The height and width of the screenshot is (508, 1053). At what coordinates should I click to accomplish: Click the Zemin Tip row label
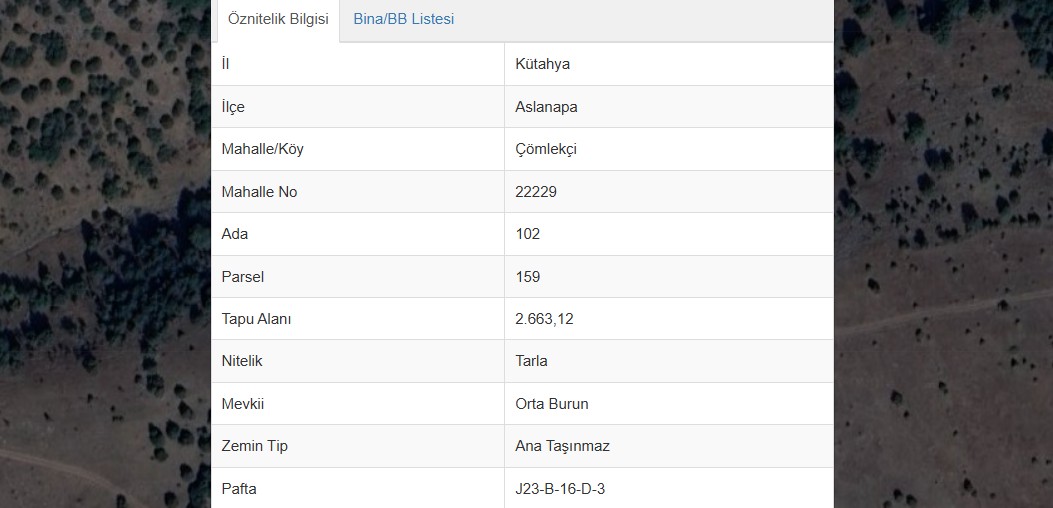255,446
